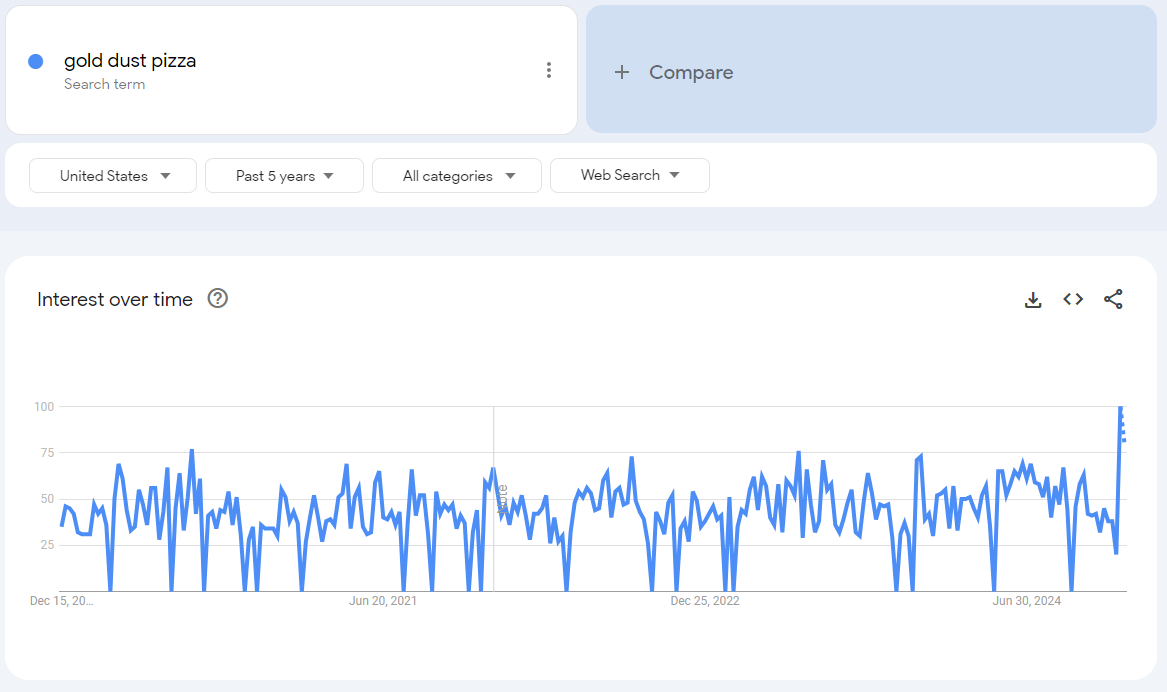Open help icon next to Interest over time
The image size is (1167, 692).
click(x=217, y=298)
